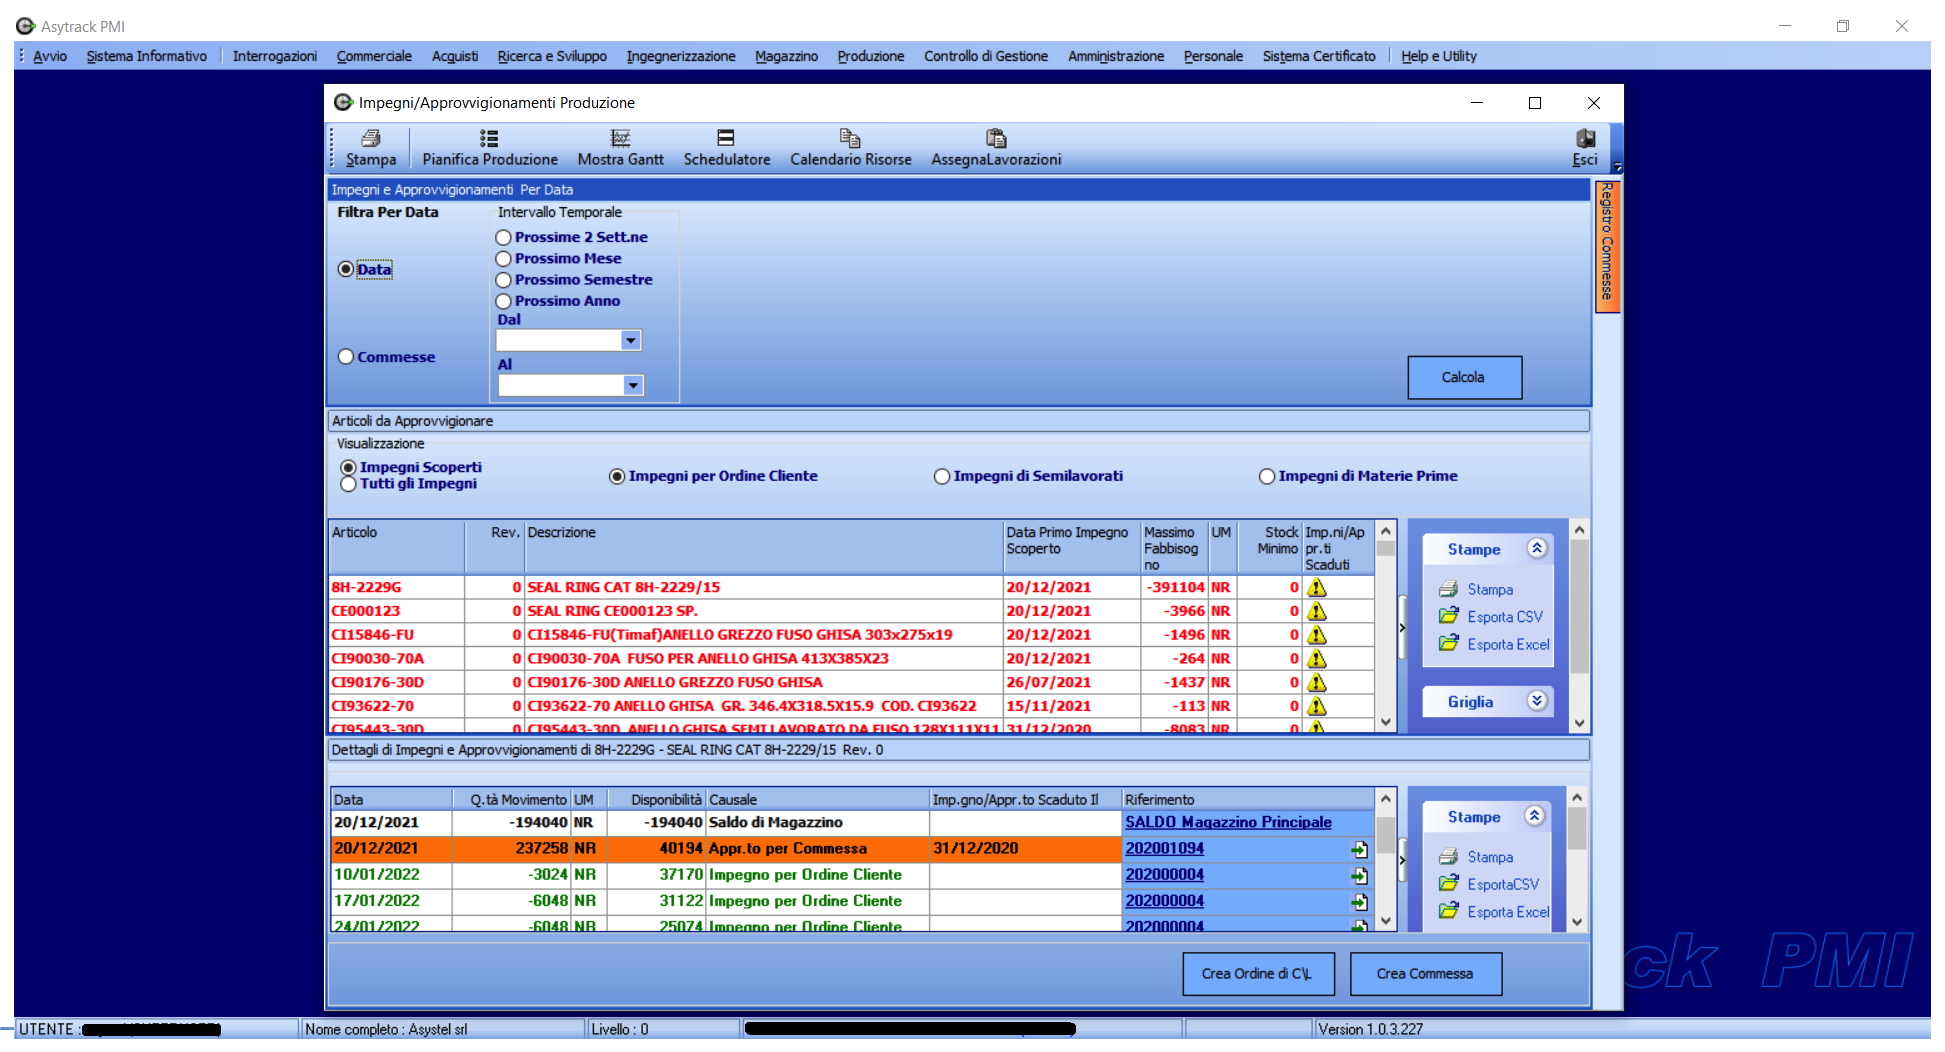This screenshot has width=1945, height=1052.
Task: Open the toolbar overflow options arrow
Action: pos(1617,167)
